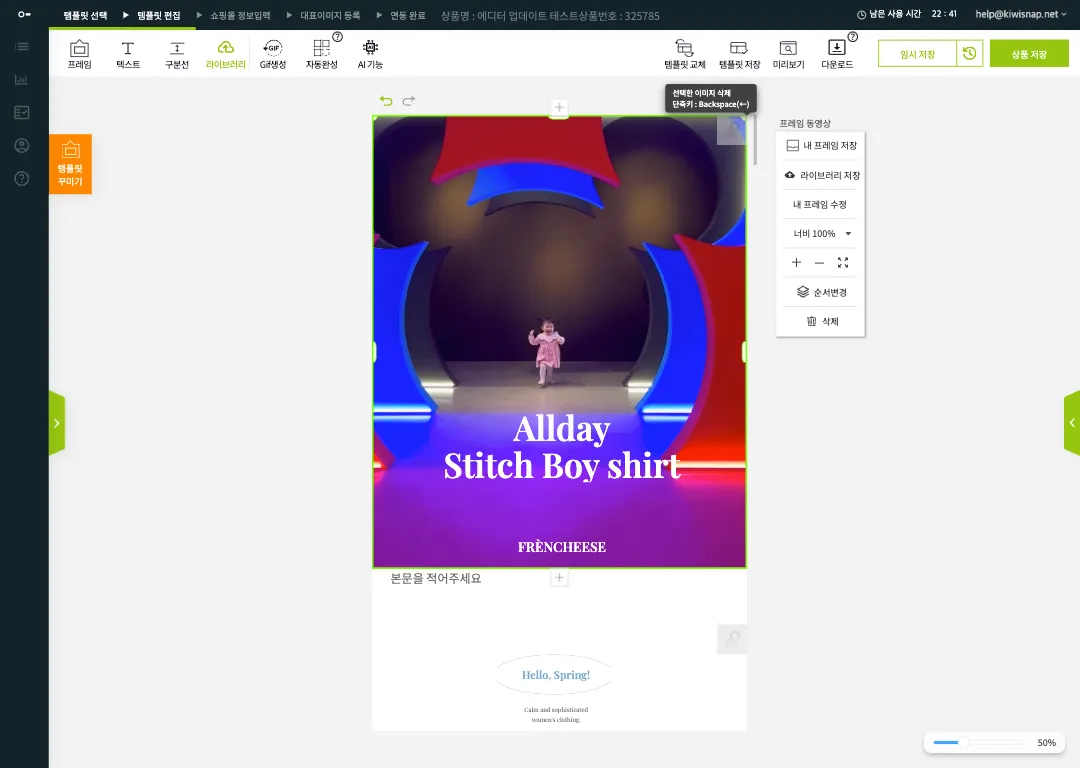Open the checklist icon in left sidebar
This screenshot has width=1080, height=768.
tap(22, 112)
